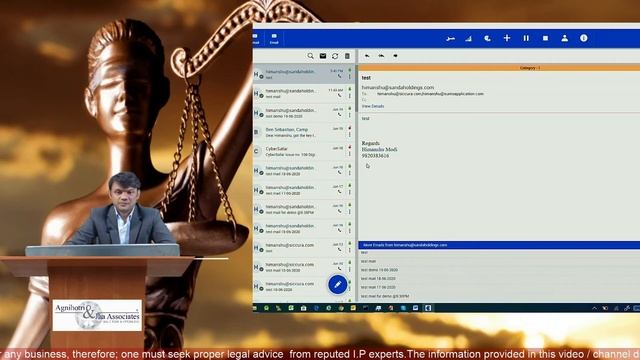This screenshot has width=640, height=360.
Task: Open more options for first test email
Action: click(349, 77)
